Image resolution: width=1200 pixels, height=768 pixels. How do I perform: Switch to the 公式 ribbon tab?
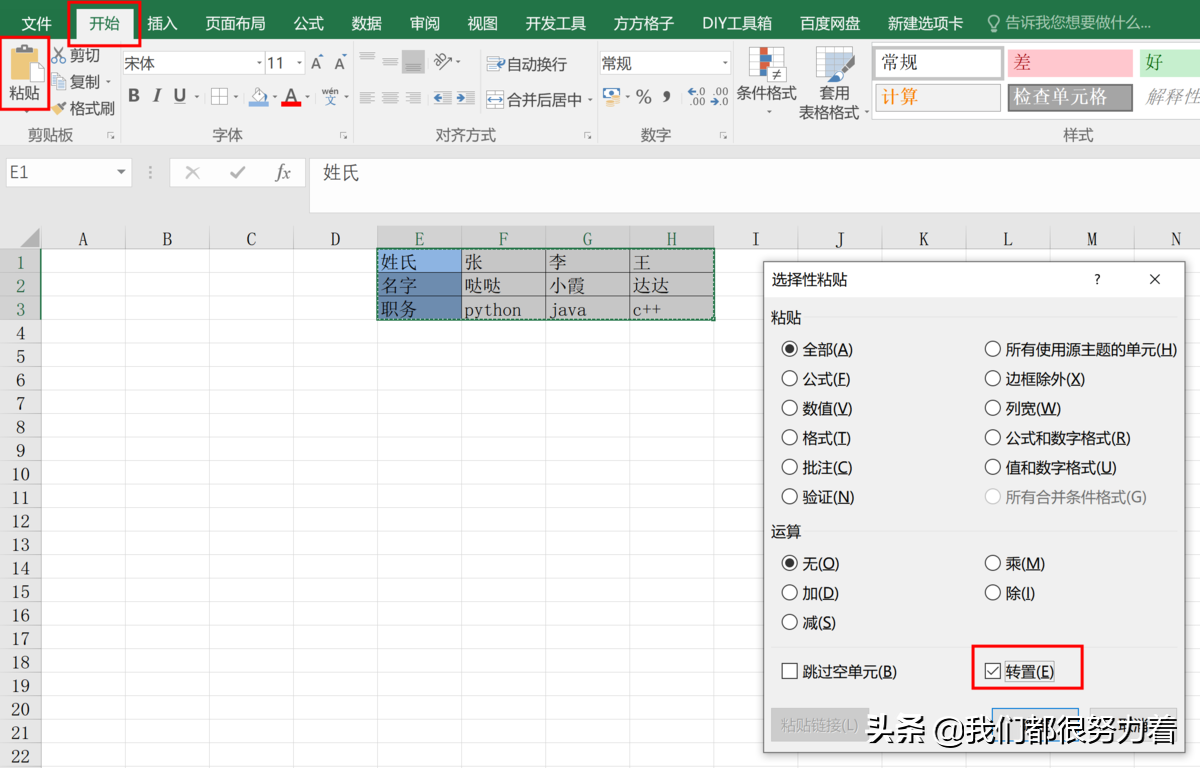click(x=308, y=23)
